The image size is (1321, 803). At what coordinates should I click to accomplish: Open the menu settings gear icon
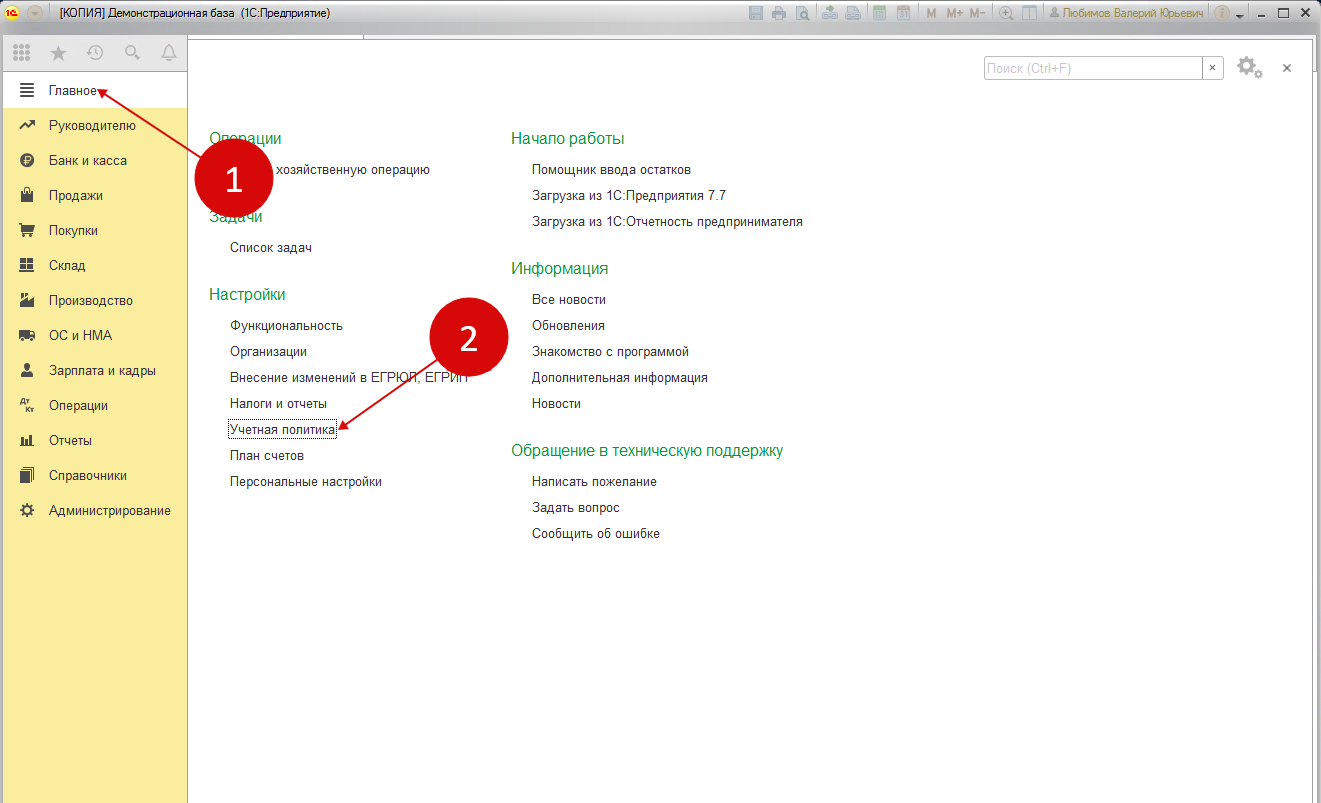[x=1249, y=67]
